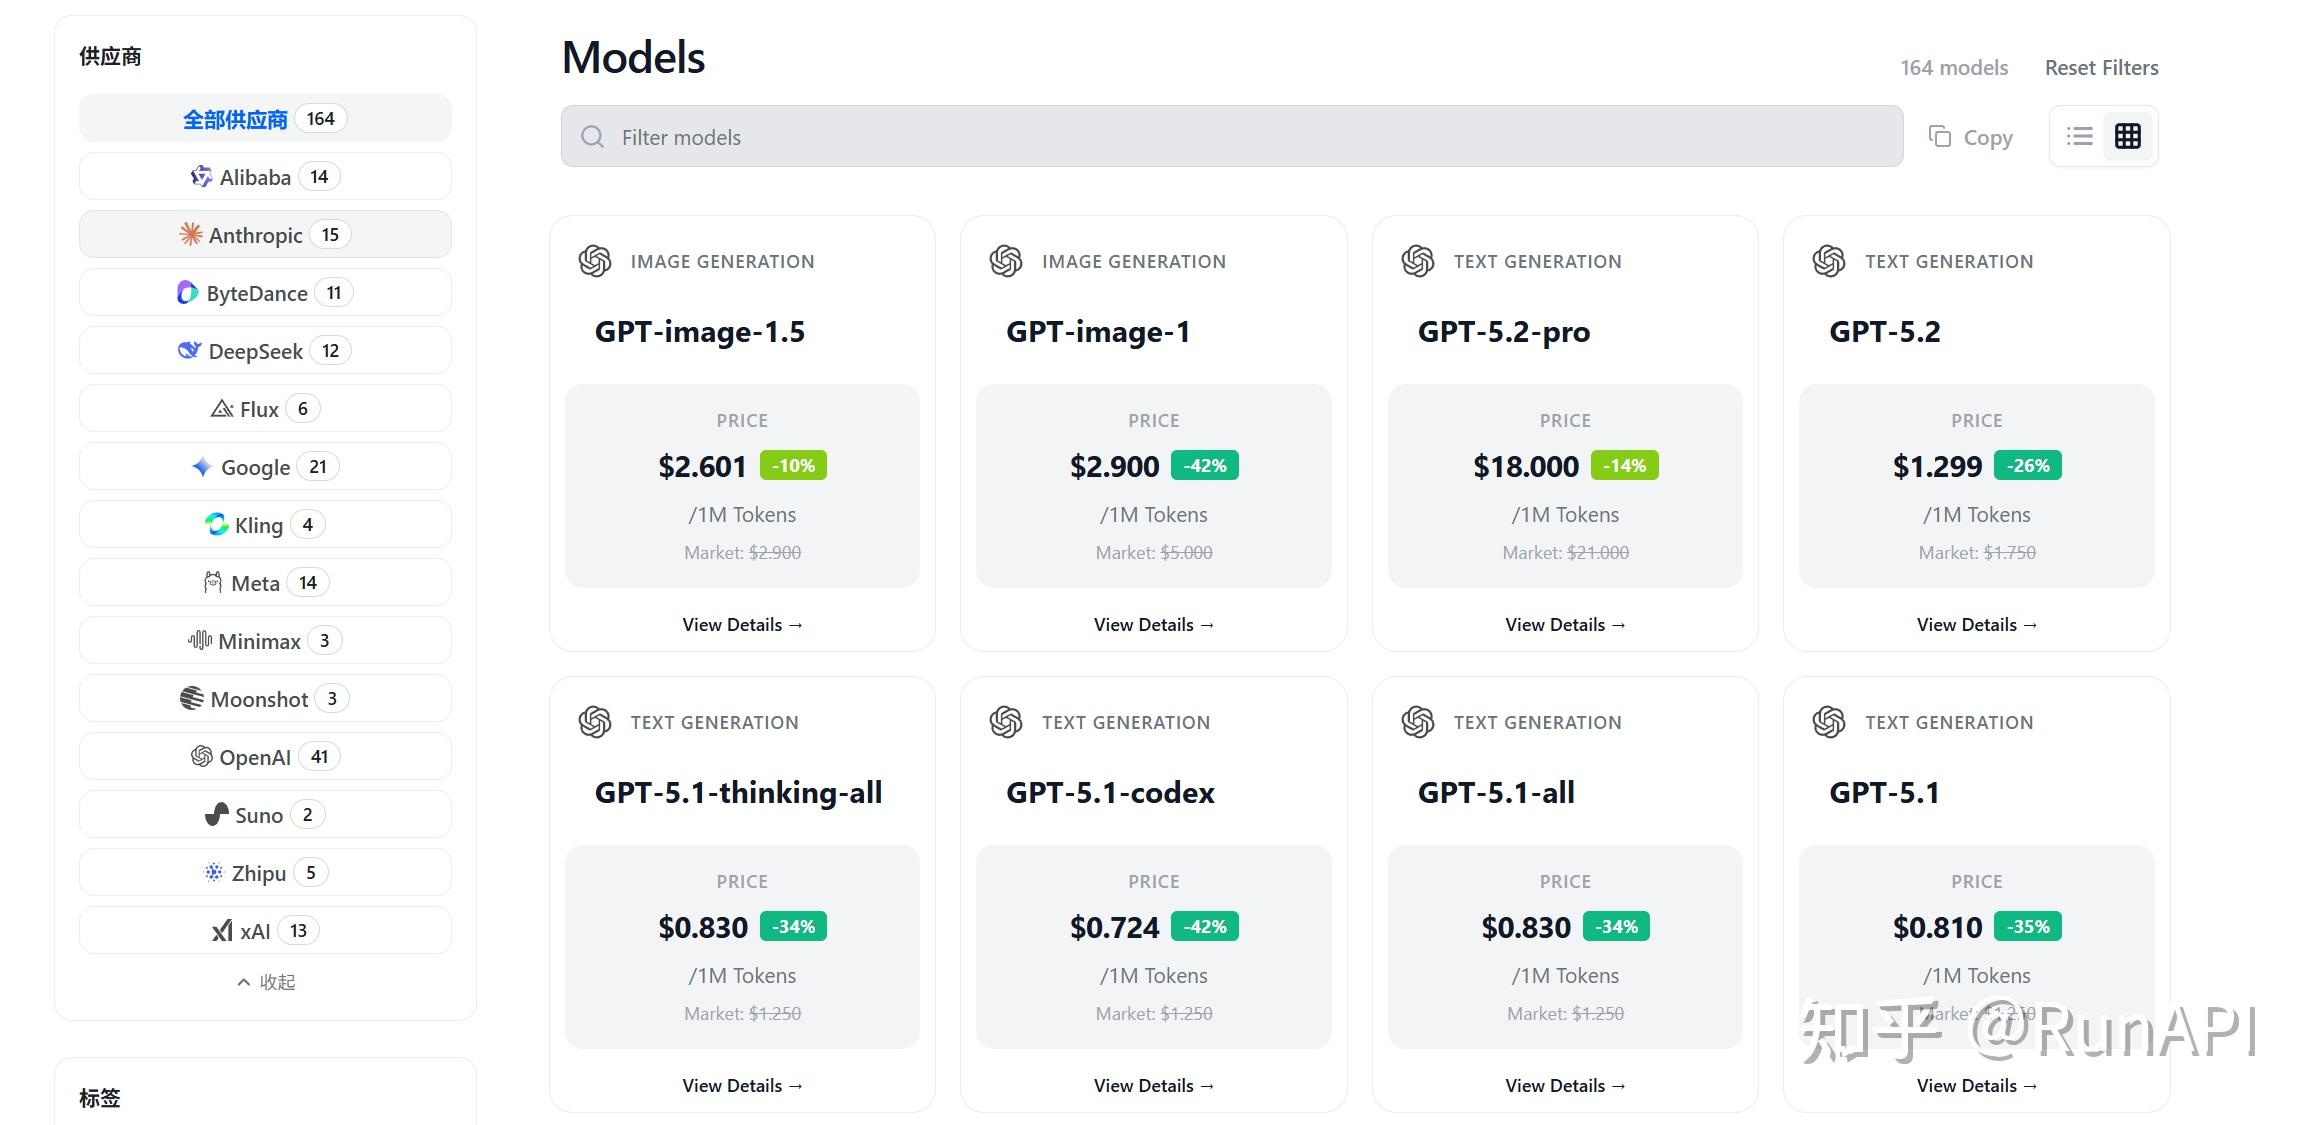Click the OpenAI logo on GPT-image-1.5 card
2319x1125 pixels.
595,261
